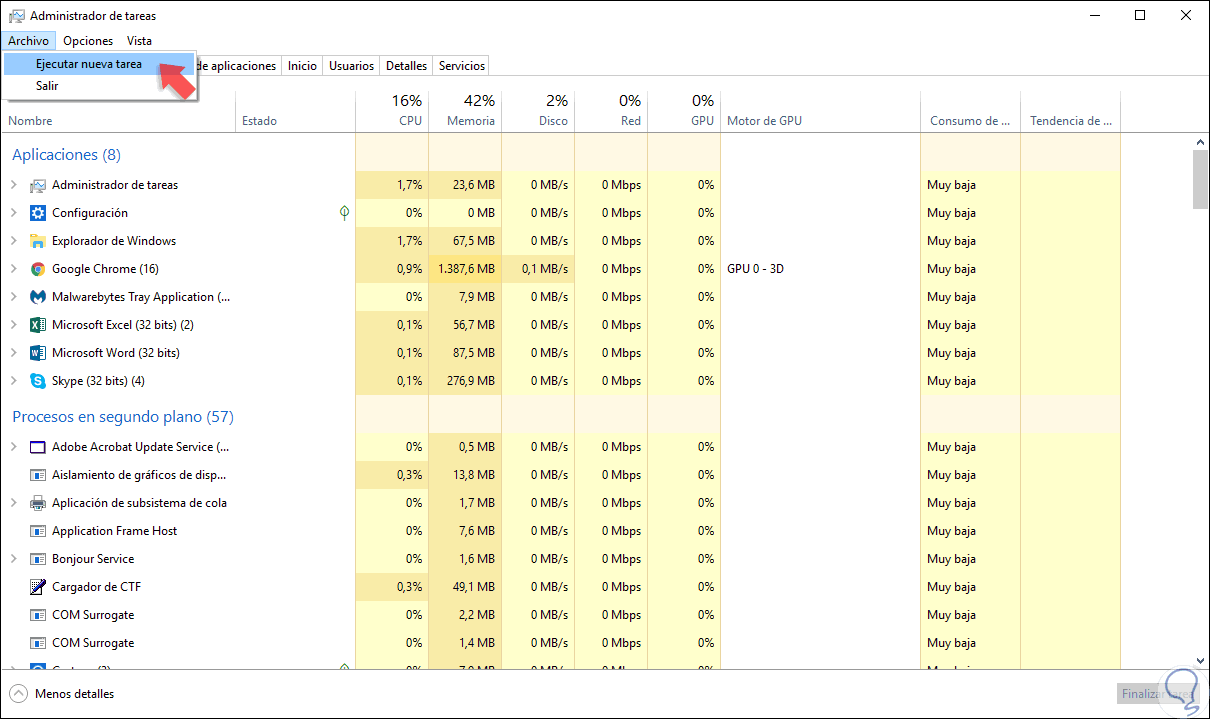
Task: Select the Skype process icon
Action: (x=38, y=381)
